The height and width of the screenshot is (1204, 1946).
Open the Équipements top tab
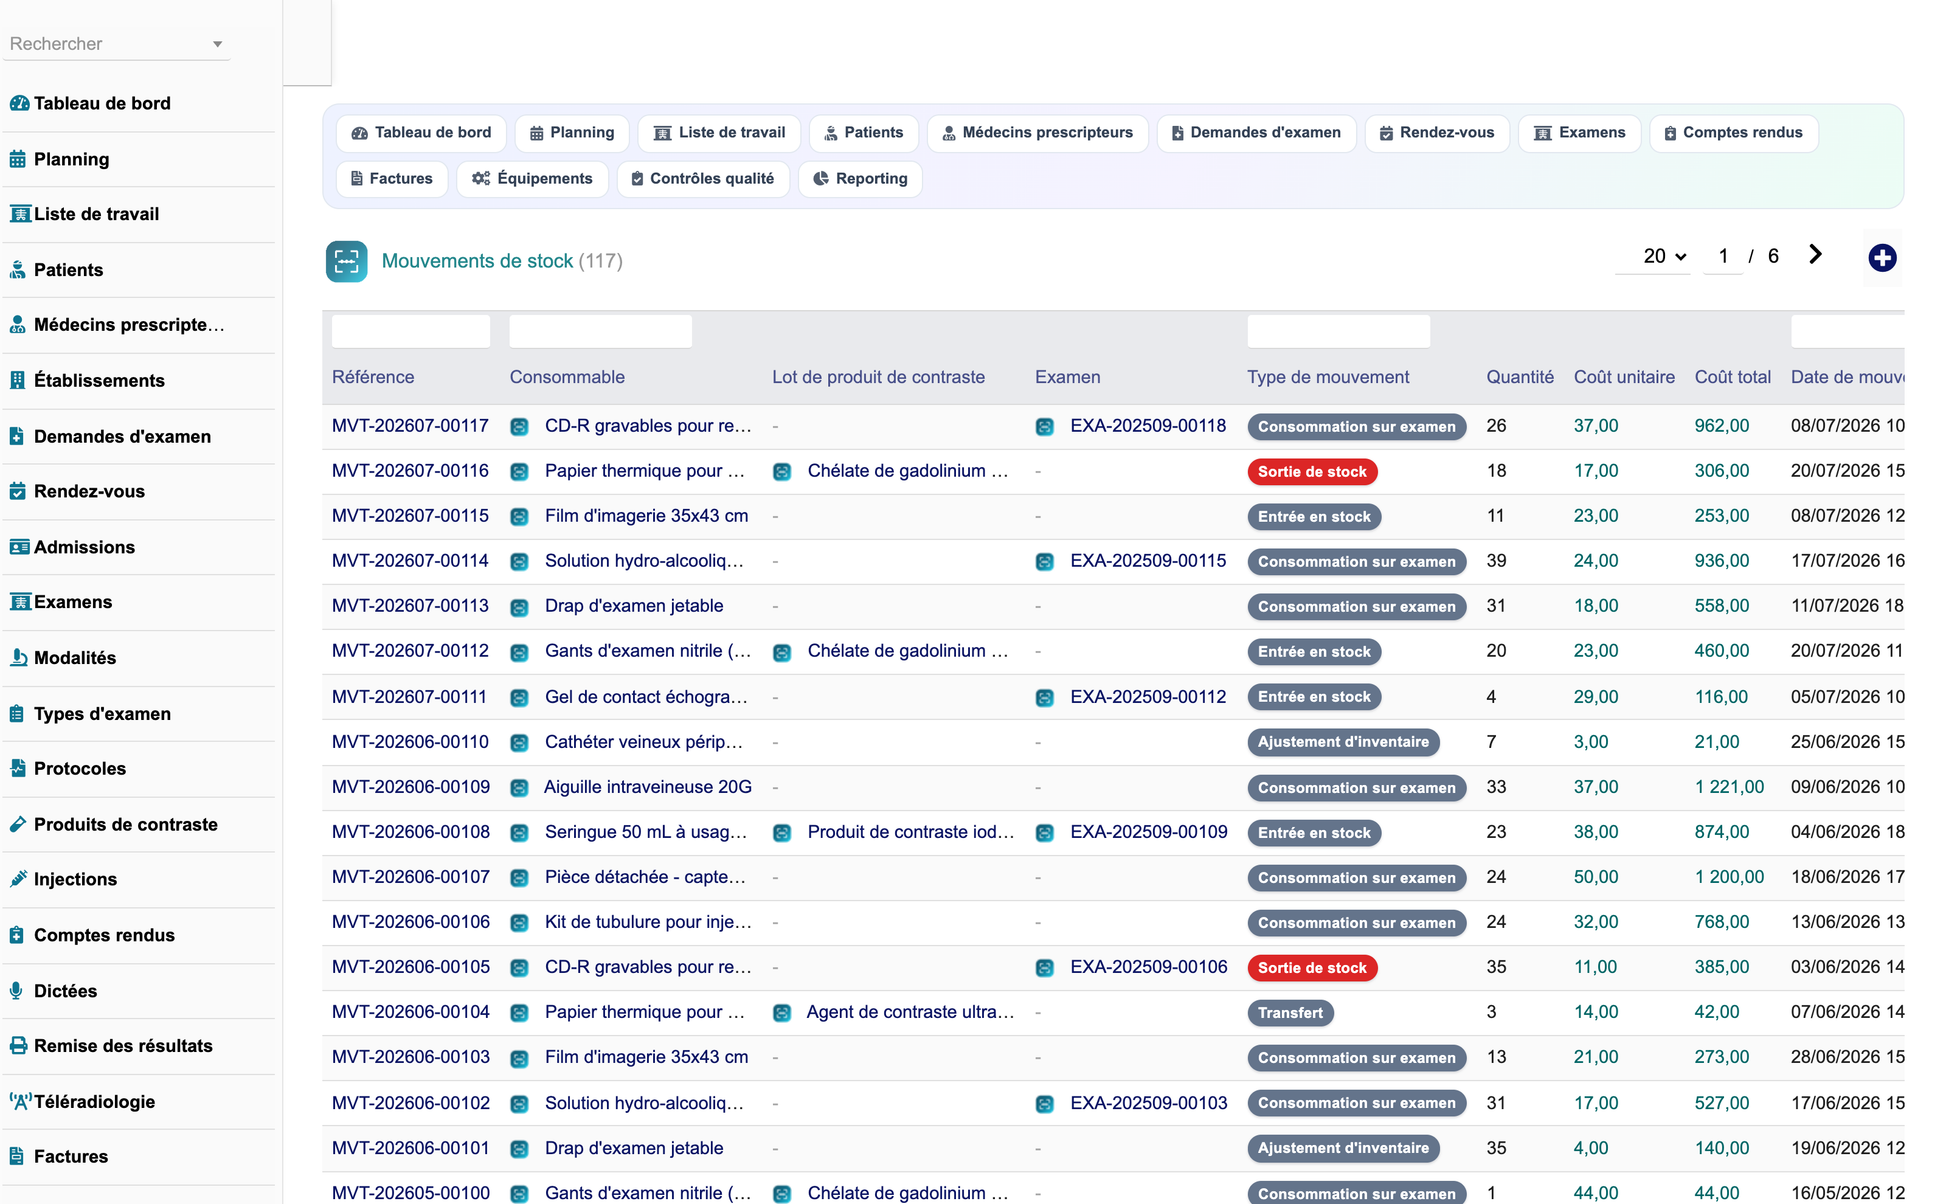pyautogui.click(x=533, y=179)
